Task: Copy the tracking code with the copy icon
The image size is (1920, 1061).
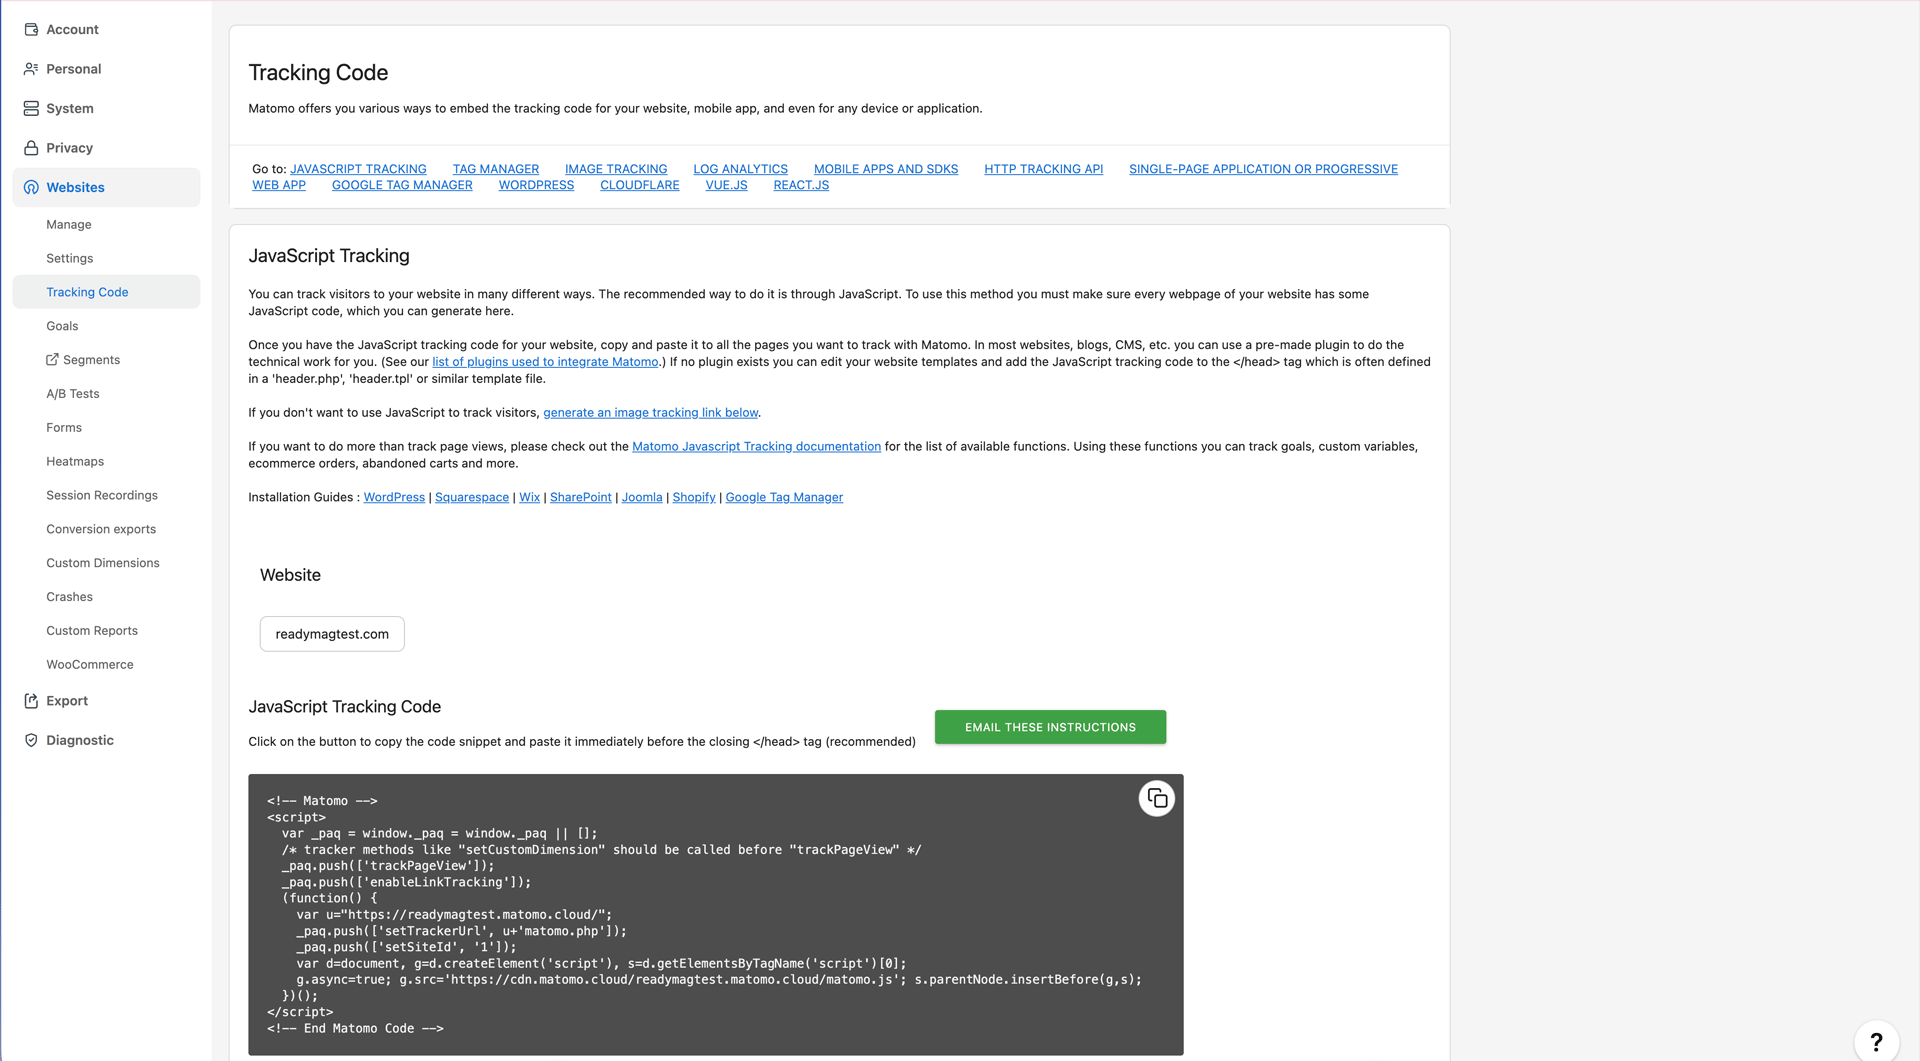Action: point(1157,798)
